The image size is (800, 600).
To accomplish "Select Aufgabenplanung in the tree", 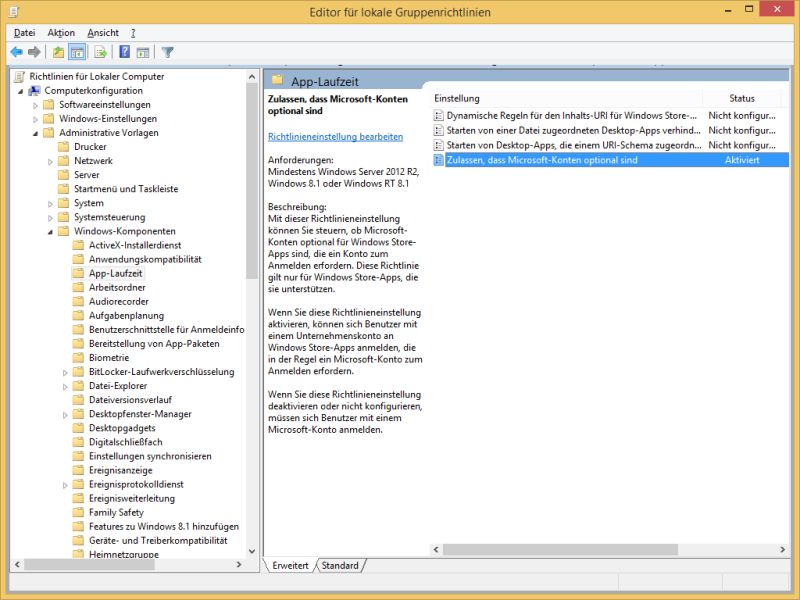I will (x=126, y=315).
